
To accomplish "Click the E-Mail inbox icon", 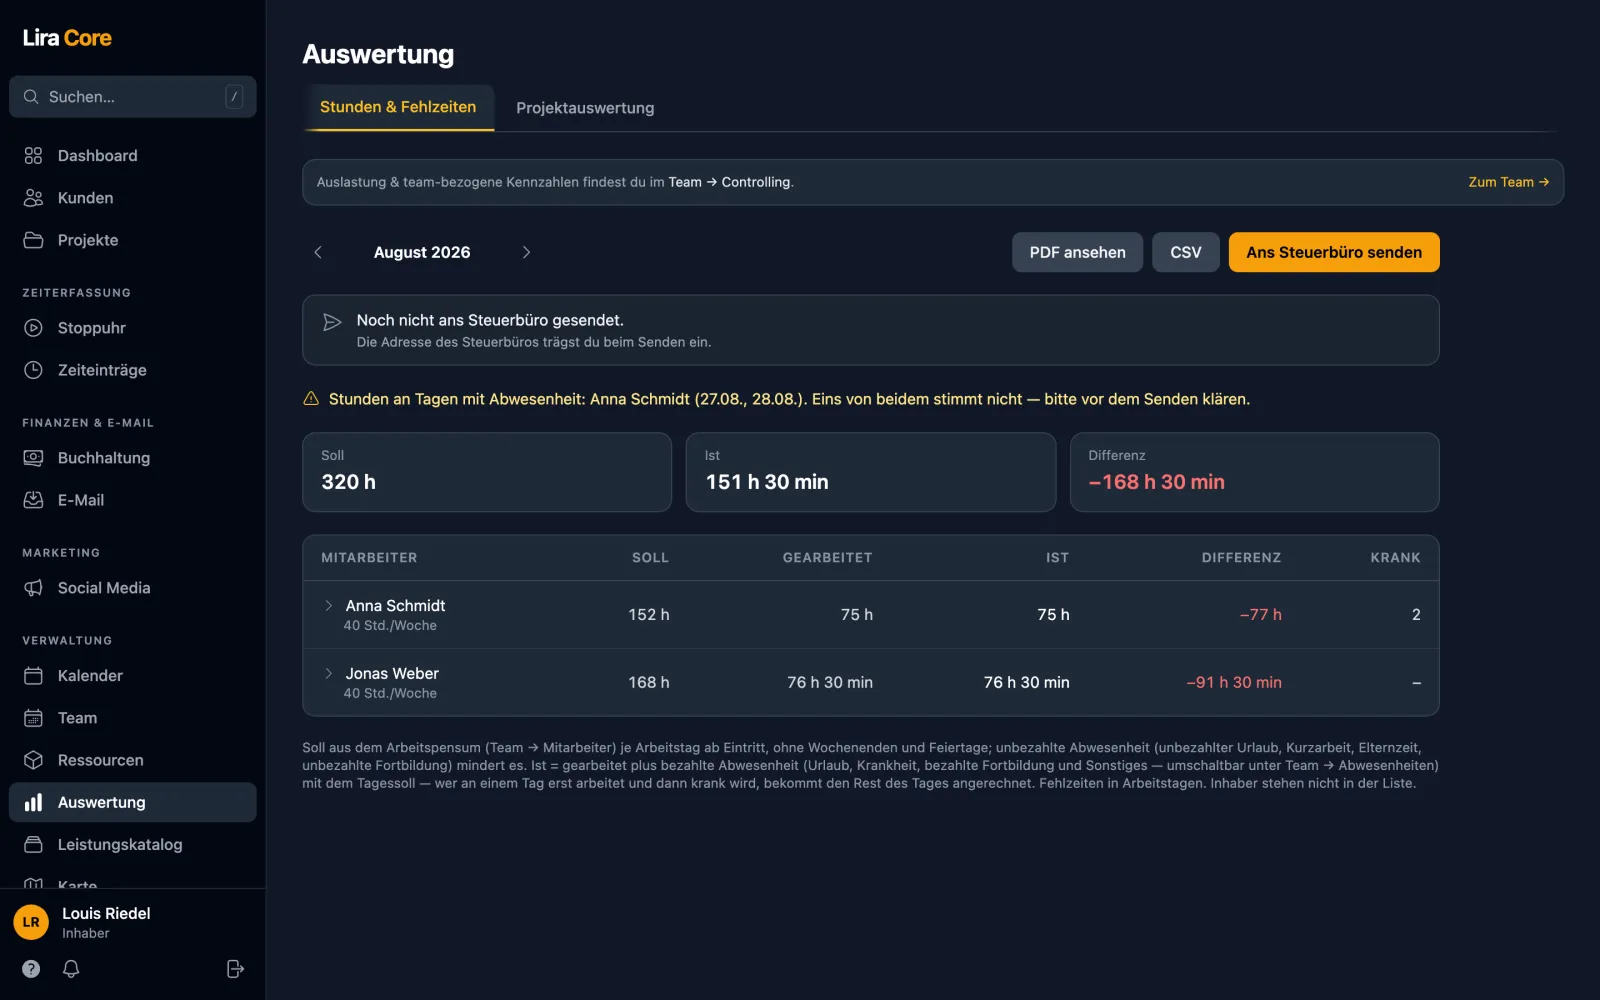I will tap(33, 500).
